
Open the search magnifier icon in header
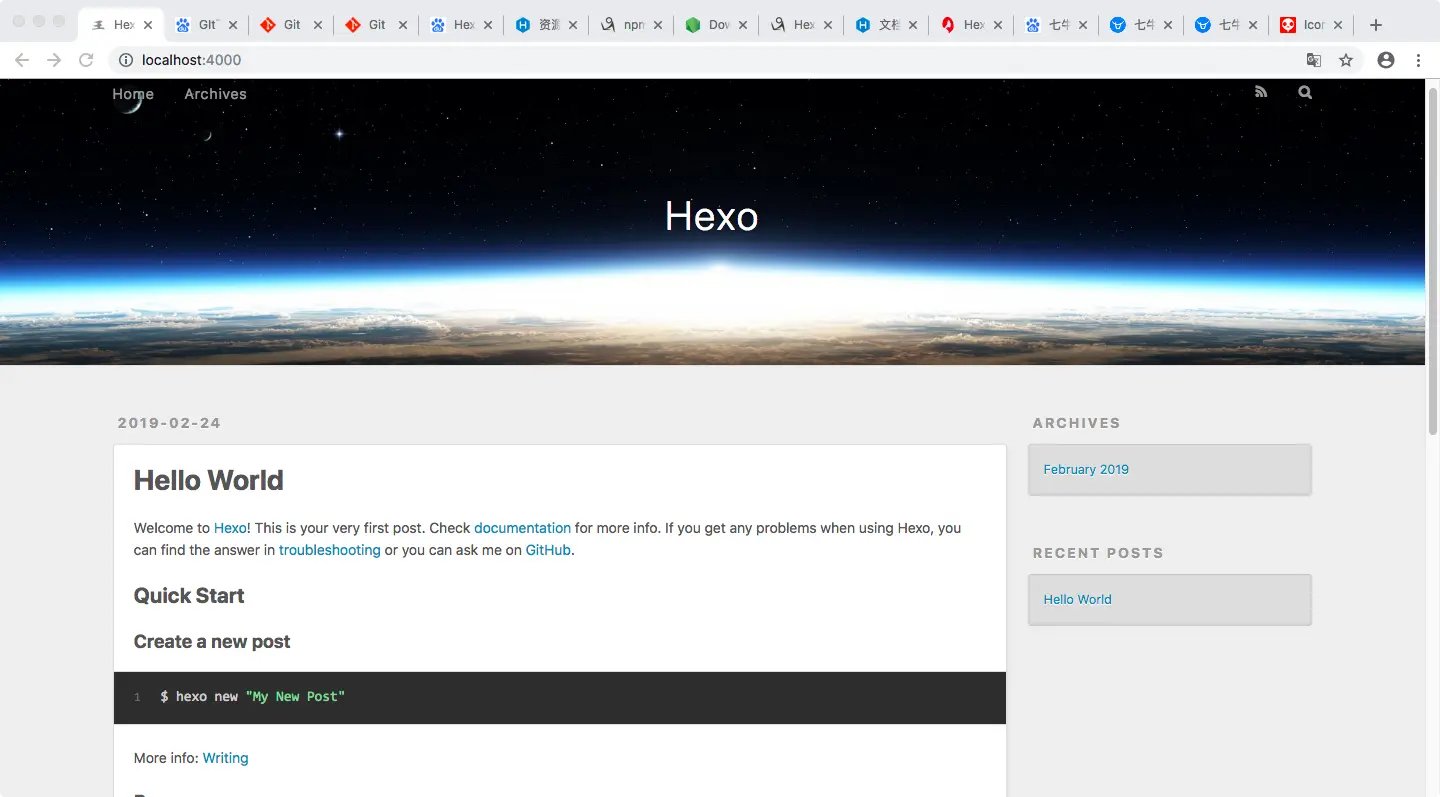1305,92
